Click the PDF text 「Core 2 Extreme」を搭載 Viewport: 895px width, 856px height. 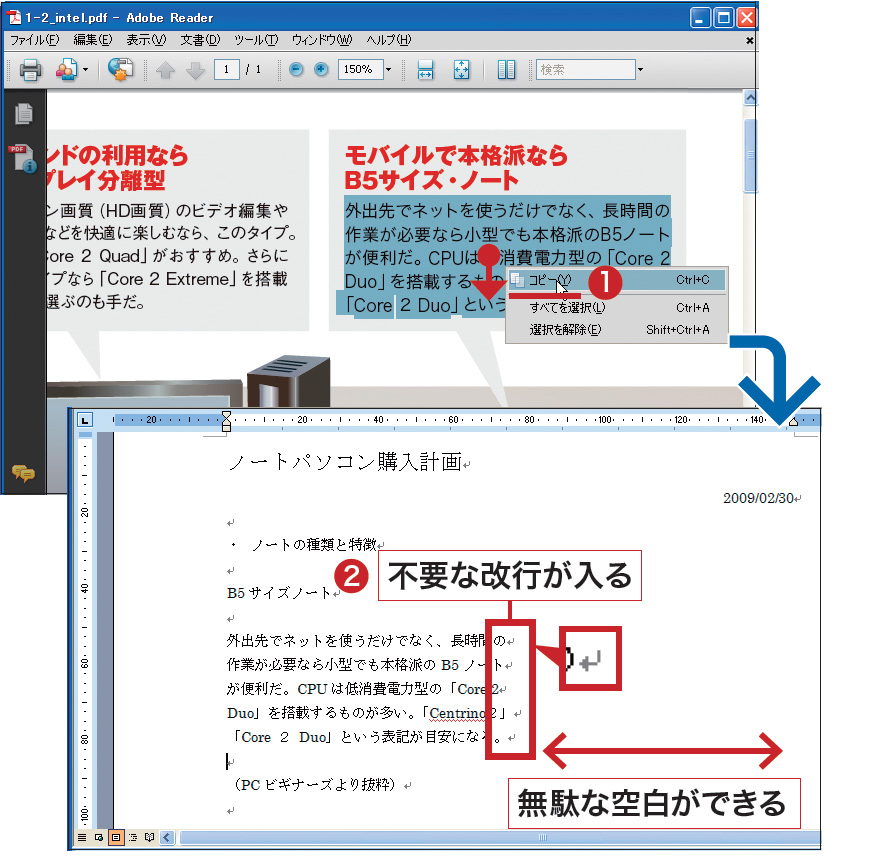pos(193,279)
